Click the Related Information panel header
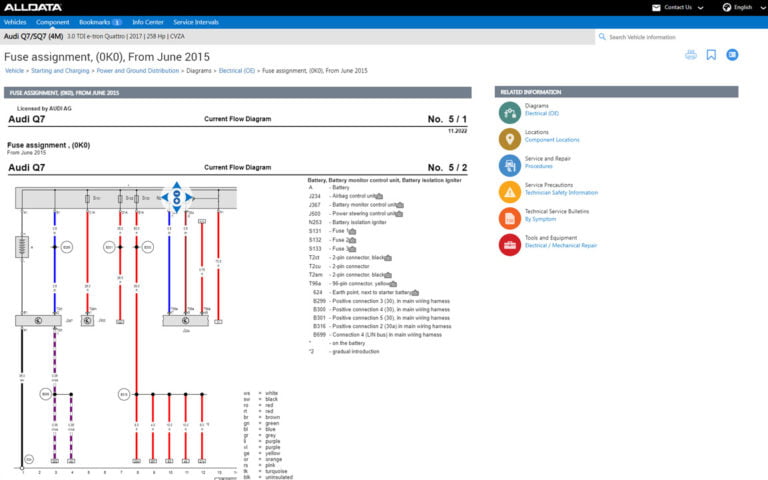 tap(616, 92)
